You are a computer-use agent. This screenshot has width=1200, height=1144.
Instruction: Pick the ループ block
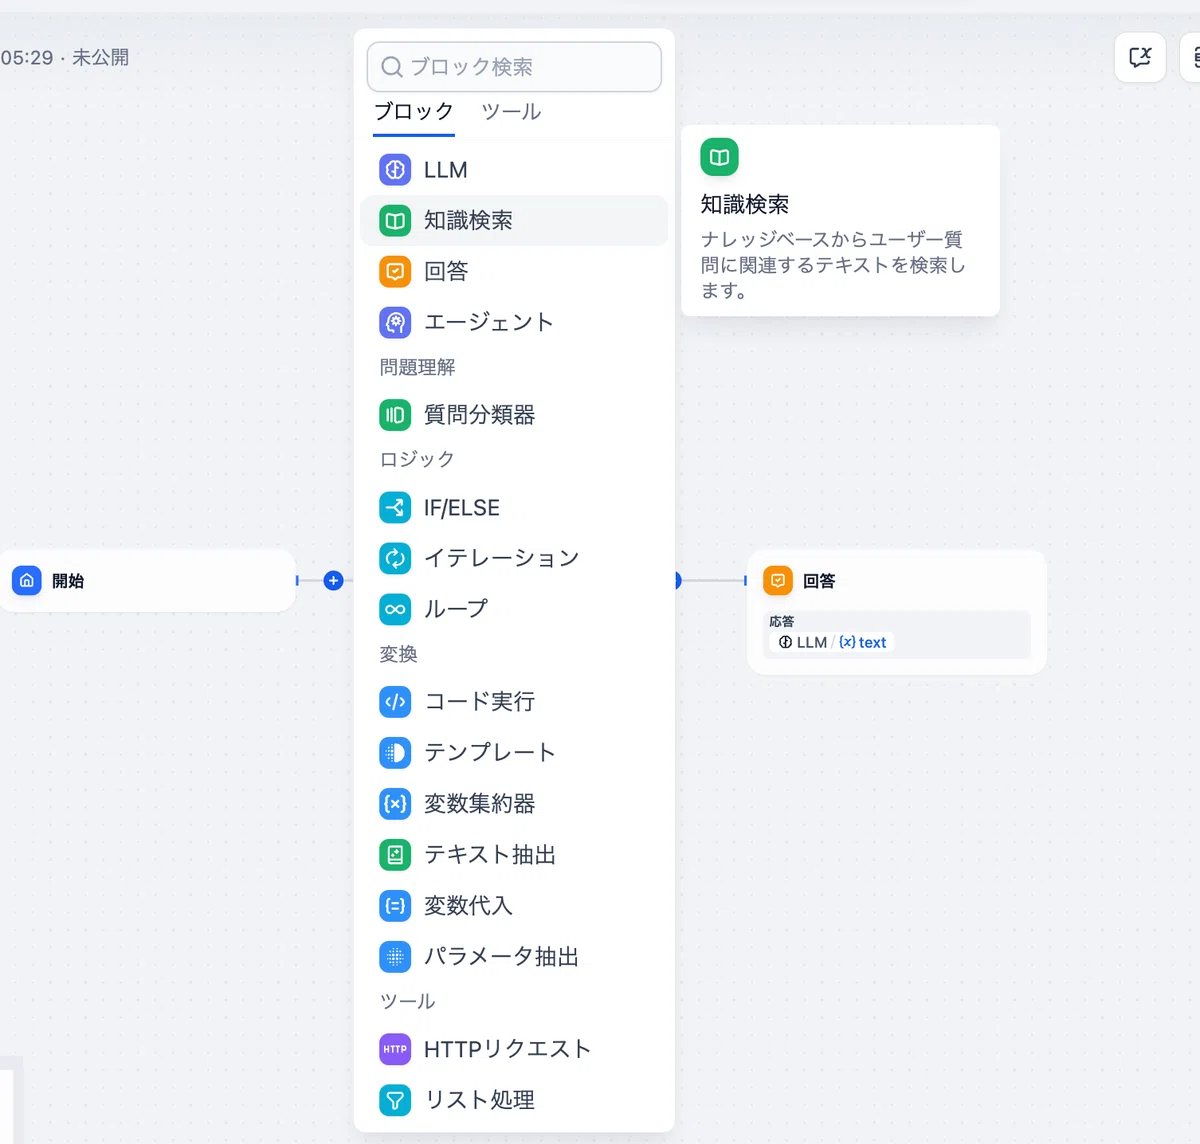514,609
